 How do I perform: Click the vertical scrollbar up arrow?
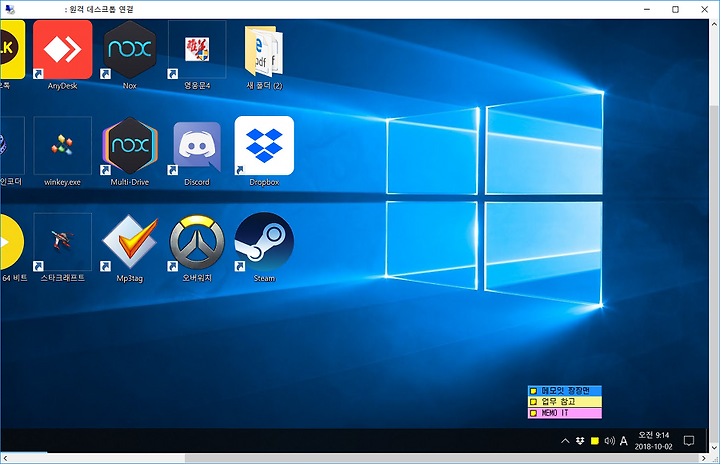pyautogui.click(x=714, y=23)
